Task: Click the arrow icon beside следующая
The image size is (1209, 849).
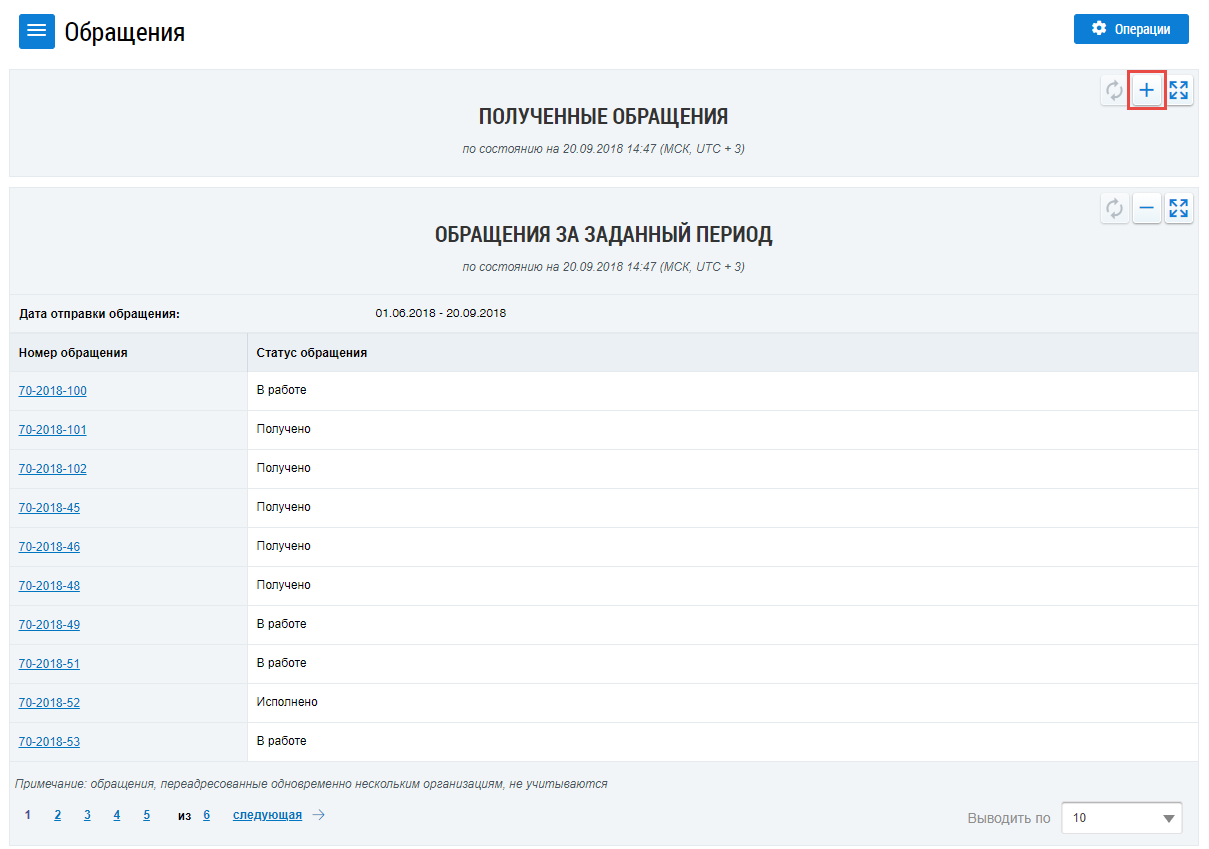Action: [x=319, y=815]
